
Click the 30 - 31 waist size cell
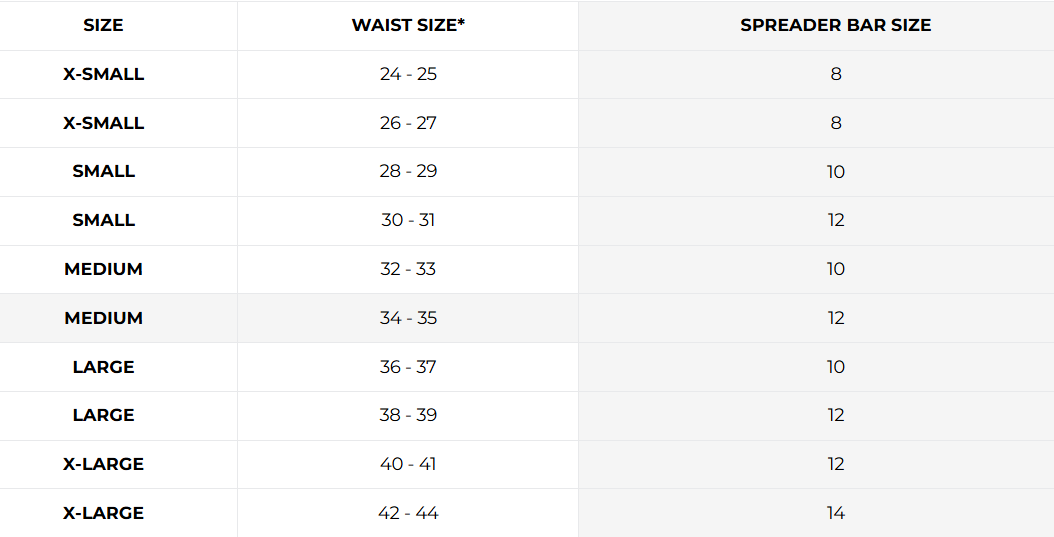pyautogui.click(x=408, y=220)
